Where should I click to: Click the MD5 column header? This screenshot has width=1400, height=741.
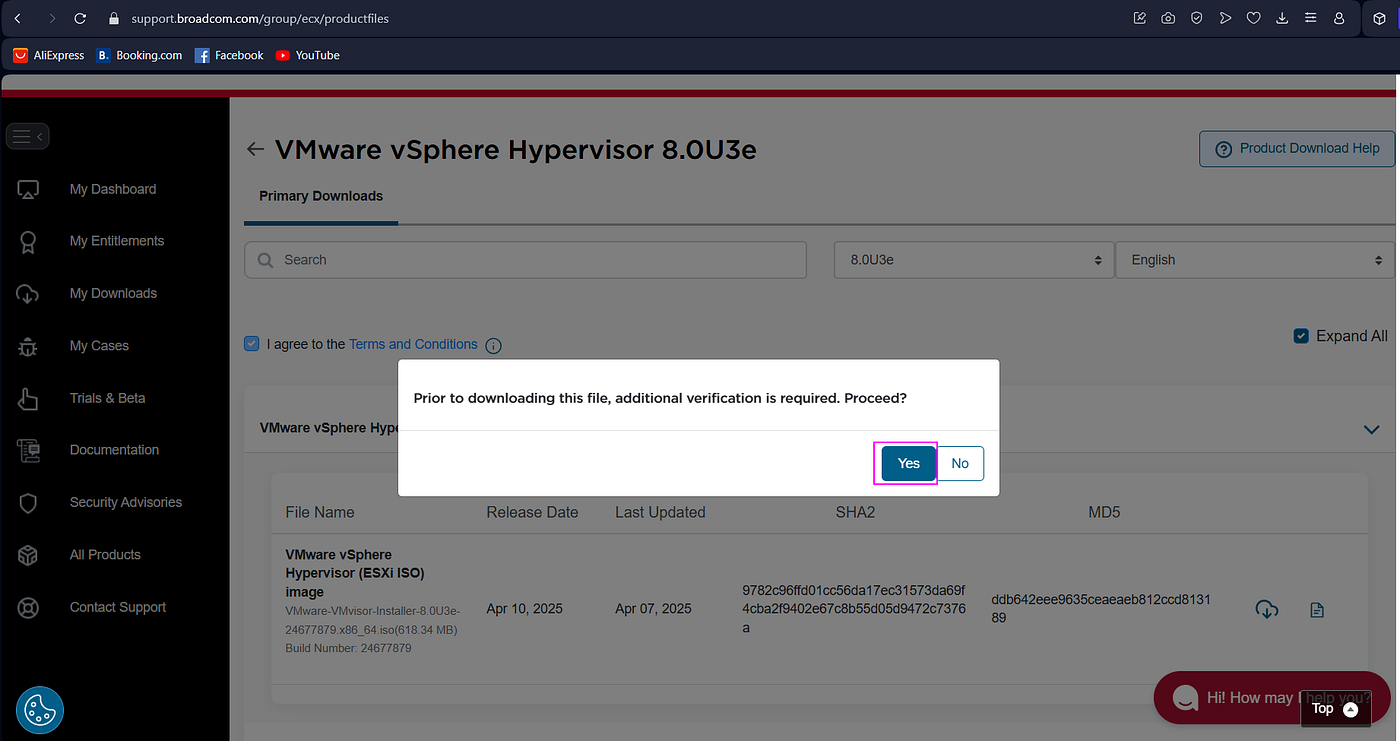[1104, 512]
